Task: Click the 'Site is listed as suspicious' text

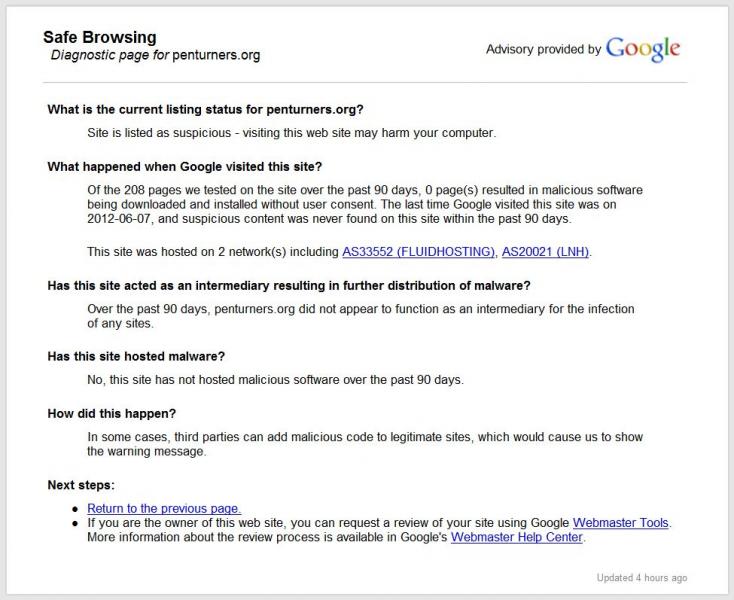Action: click(x=291, y=132)
